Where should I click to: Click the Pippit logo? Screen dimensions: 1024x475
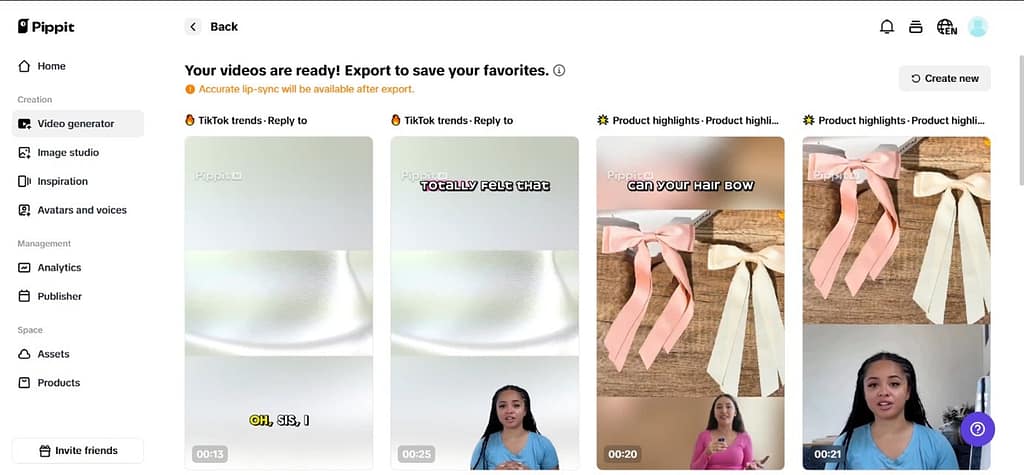(x=46, y=27)
